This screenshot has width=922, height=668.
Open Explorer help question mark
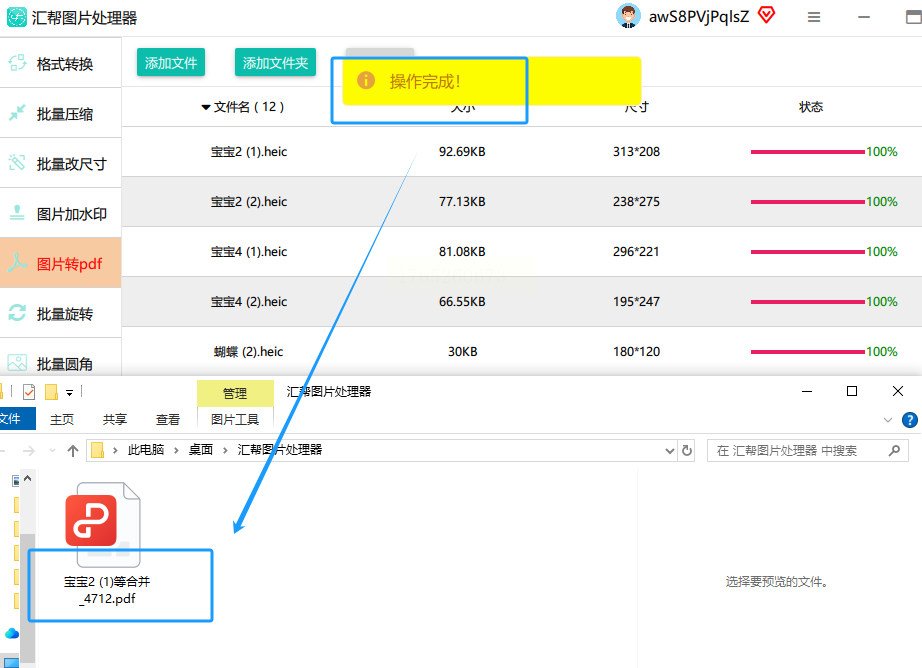click(910, 420)
